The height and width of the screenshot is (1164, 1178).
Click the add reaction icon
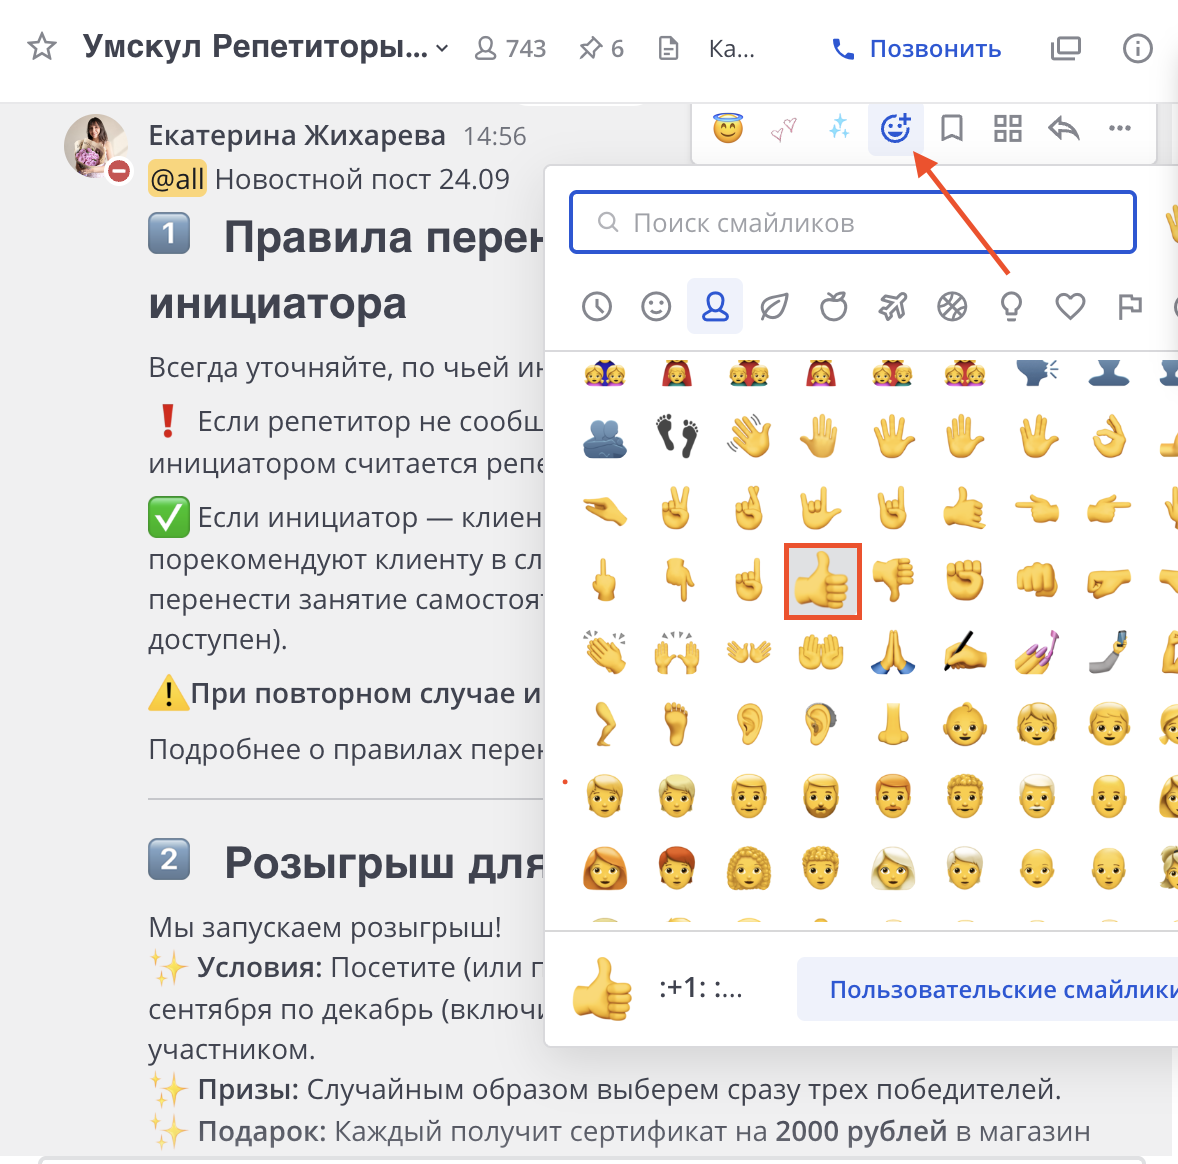click(896, 128)
